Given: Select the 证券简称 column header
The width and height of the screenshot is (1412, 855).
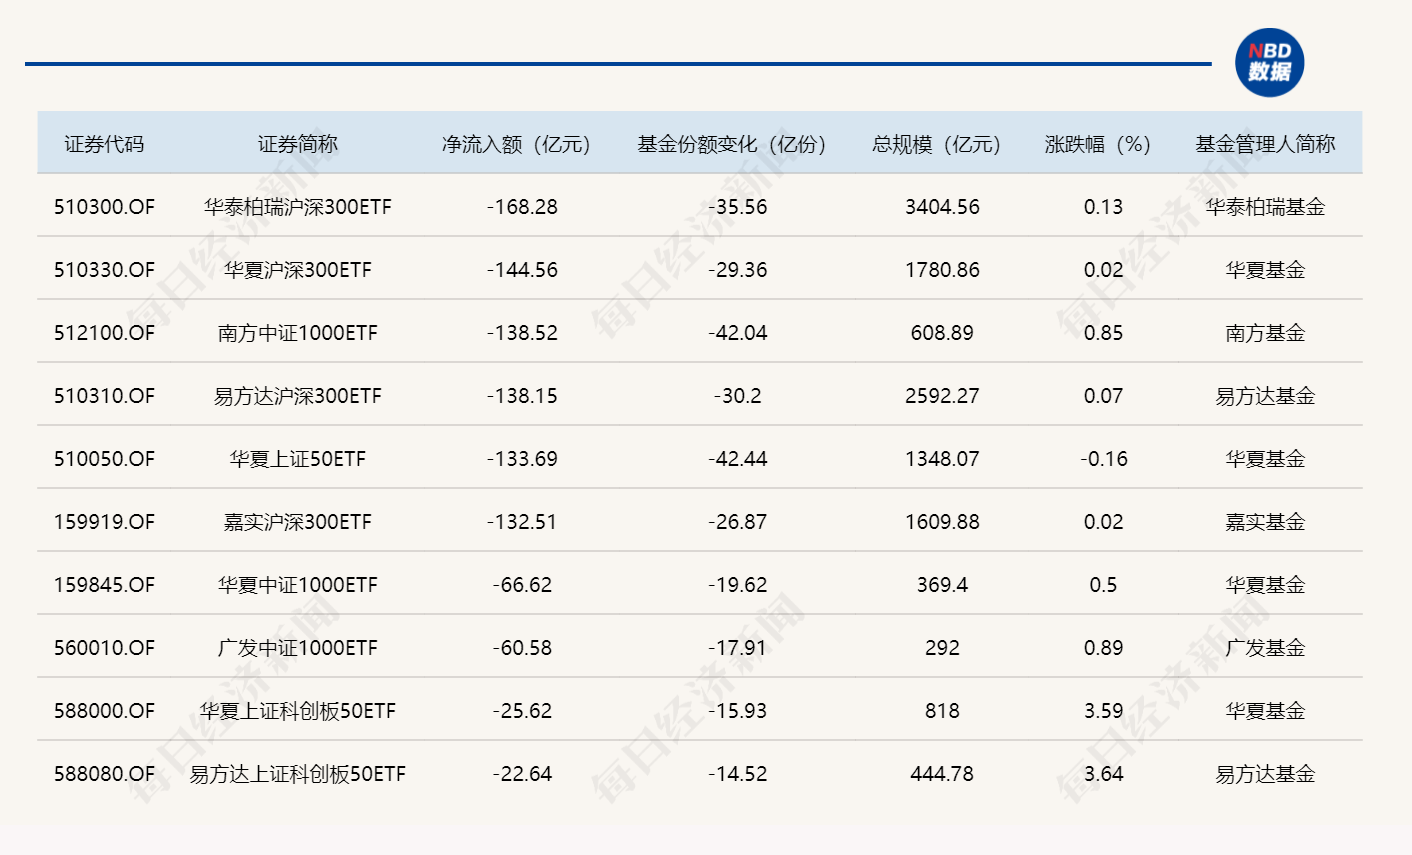Looking at the screenshot, I should (x=297, y=143).
